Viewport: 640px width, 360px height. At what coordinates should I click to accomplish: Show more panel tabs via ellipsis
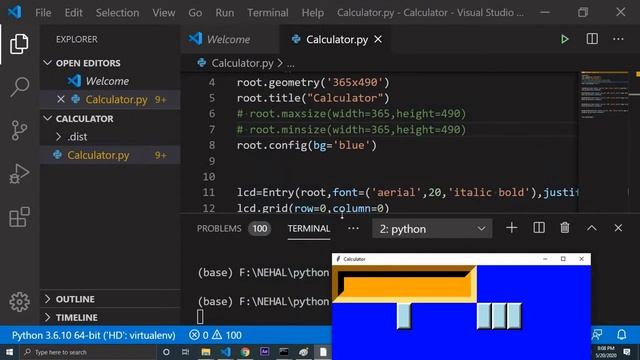[353, 228]
